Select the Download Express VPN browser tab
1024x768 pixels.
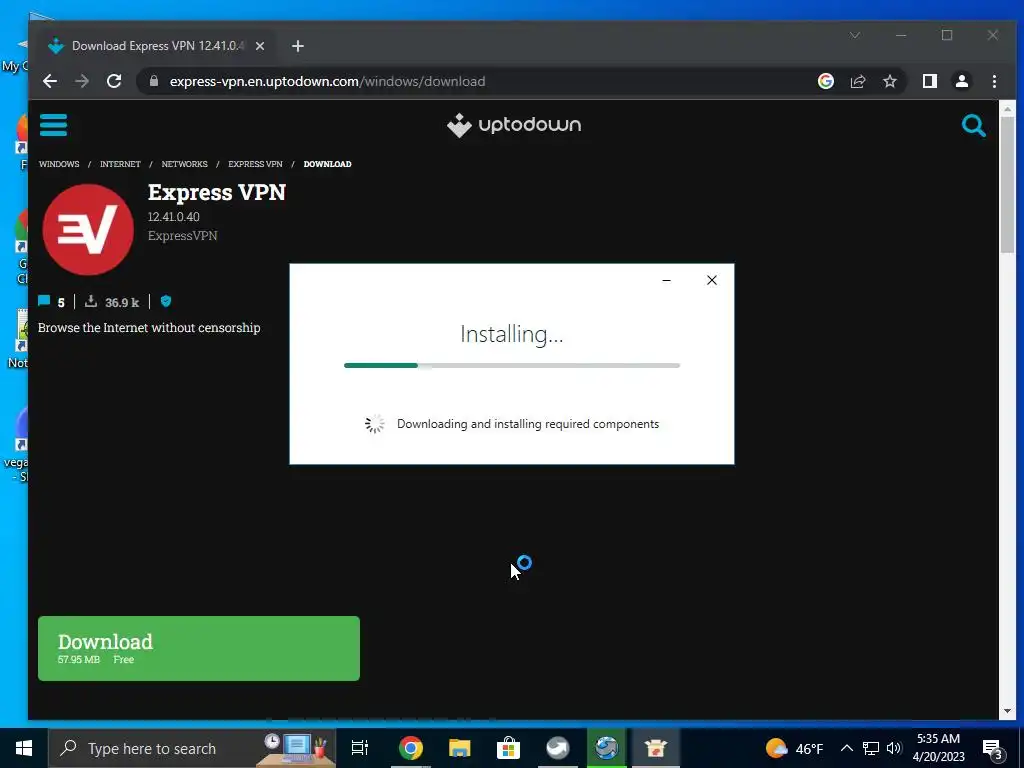point(157,46)
